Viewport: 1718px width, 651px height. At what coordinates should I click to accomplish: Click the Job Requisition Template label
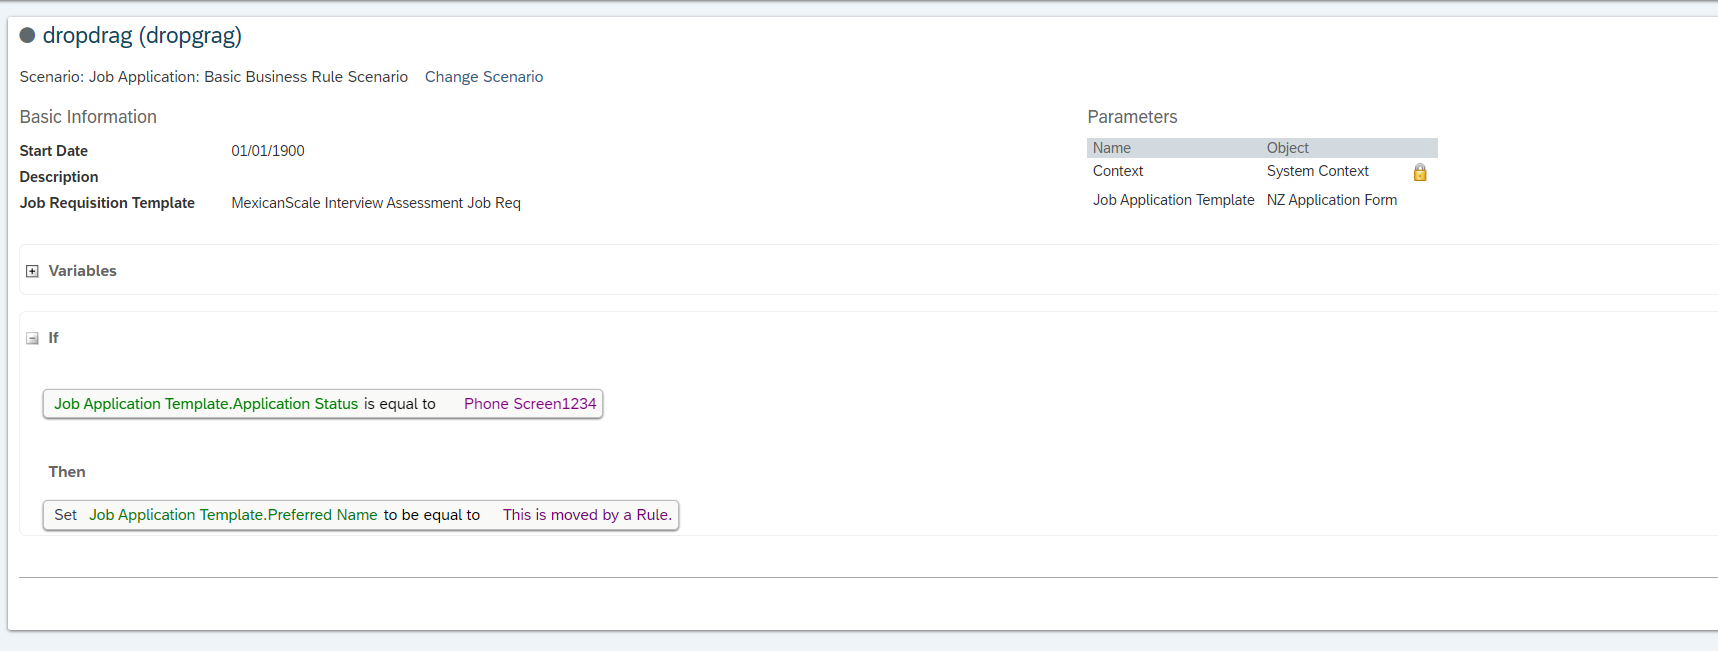pyautogui.click(x=107, y=203)
